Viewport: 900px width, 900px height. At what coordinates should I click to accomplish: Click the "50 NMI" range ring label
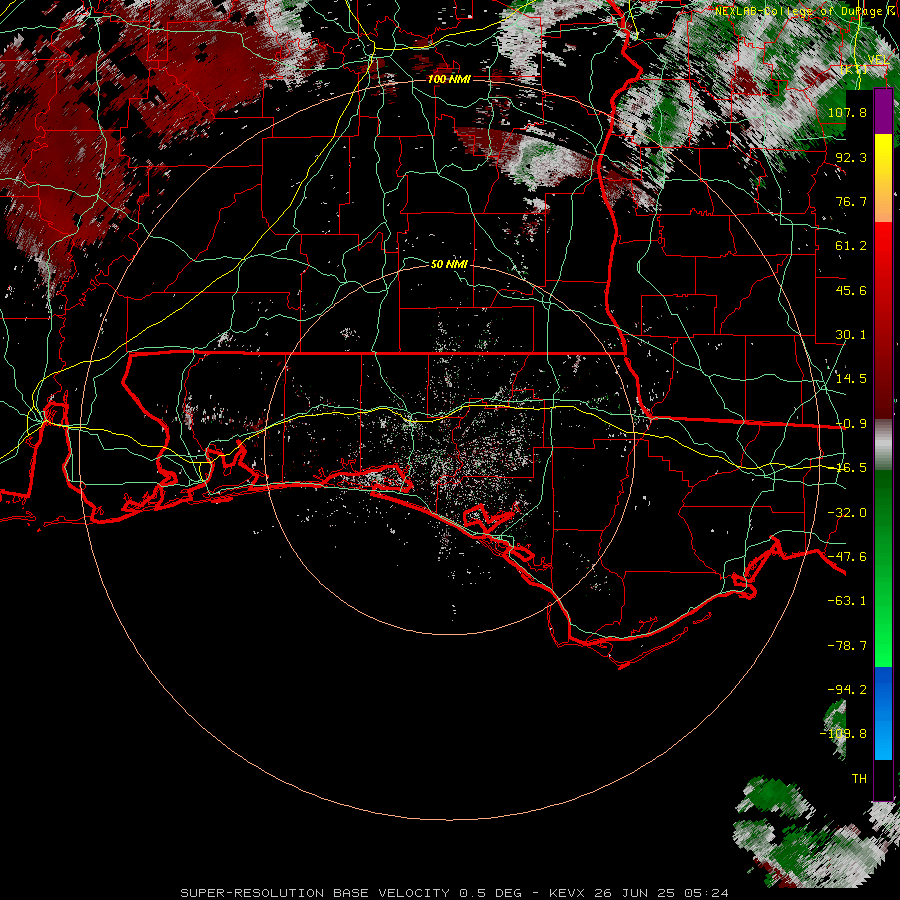[449, 264]
